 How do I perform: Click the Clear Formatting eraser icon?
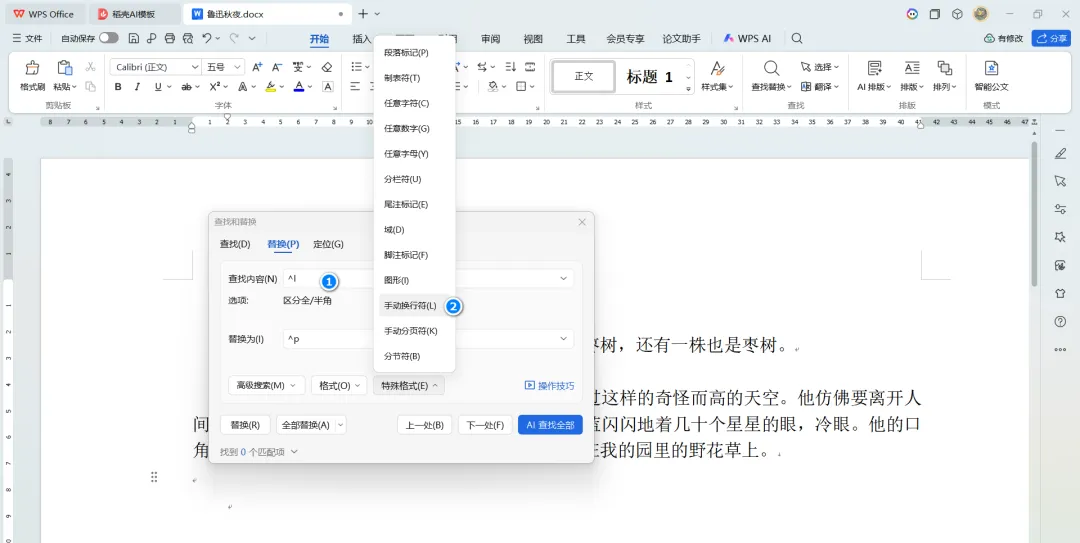(x=327, y=67)
